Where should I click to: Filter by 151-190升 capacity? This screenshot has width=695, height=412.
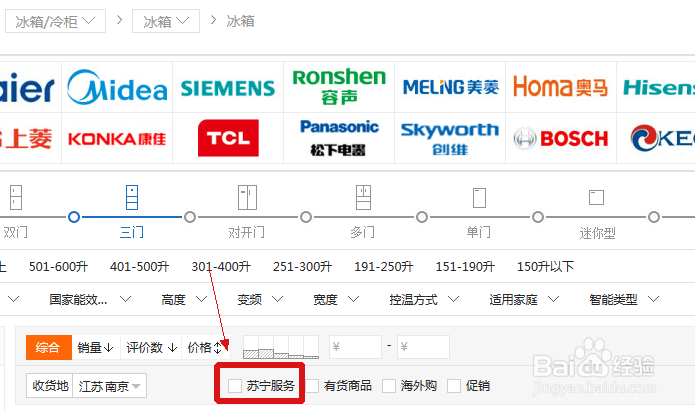465,266
